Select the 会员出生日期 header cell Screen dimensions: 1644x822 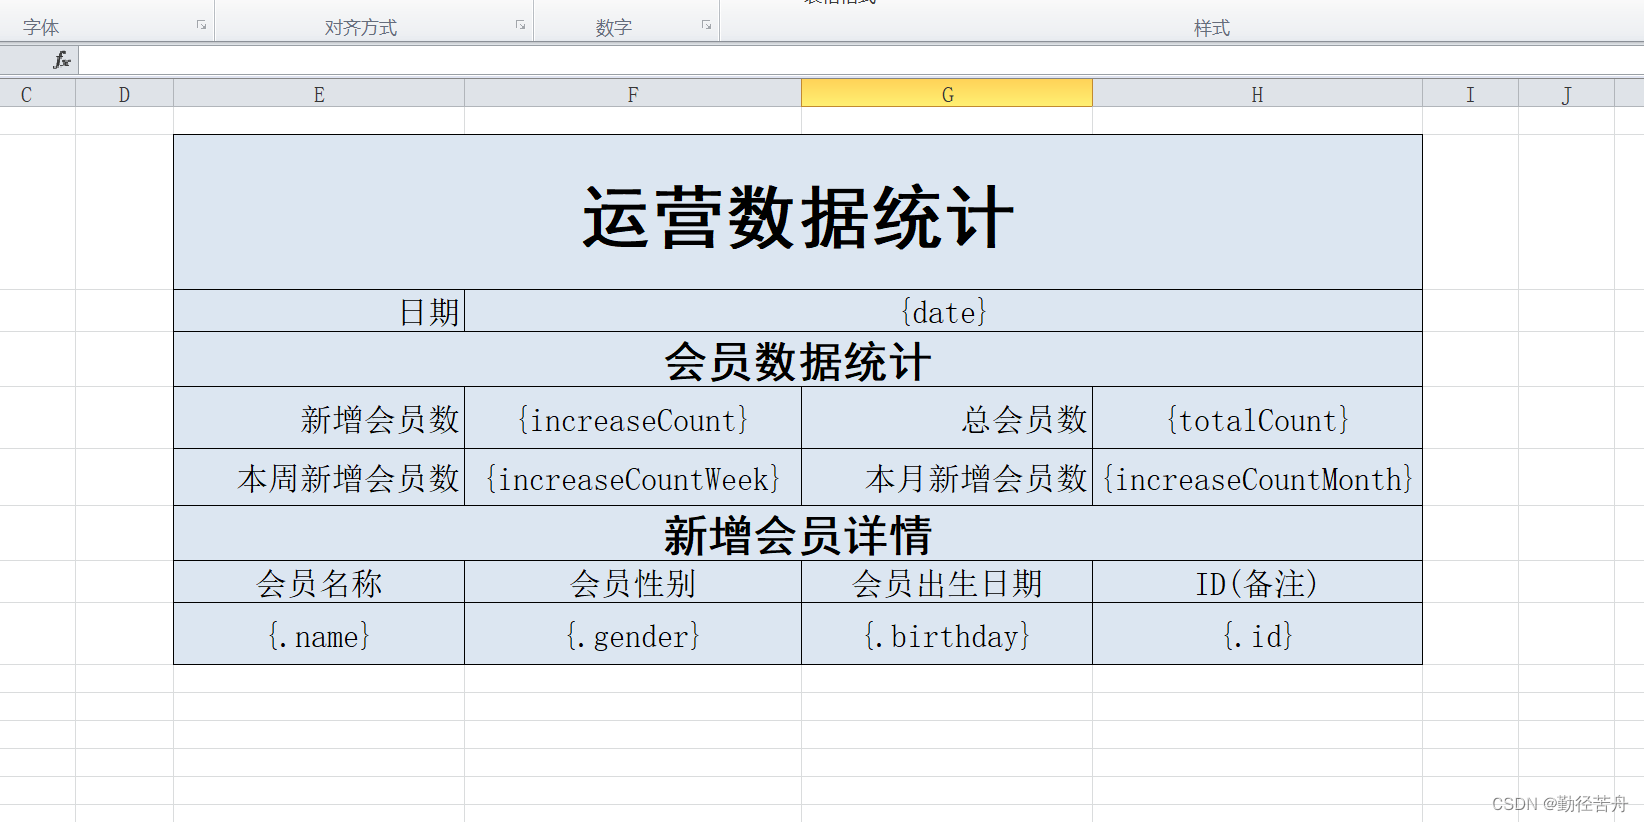[x=947, y=582]
